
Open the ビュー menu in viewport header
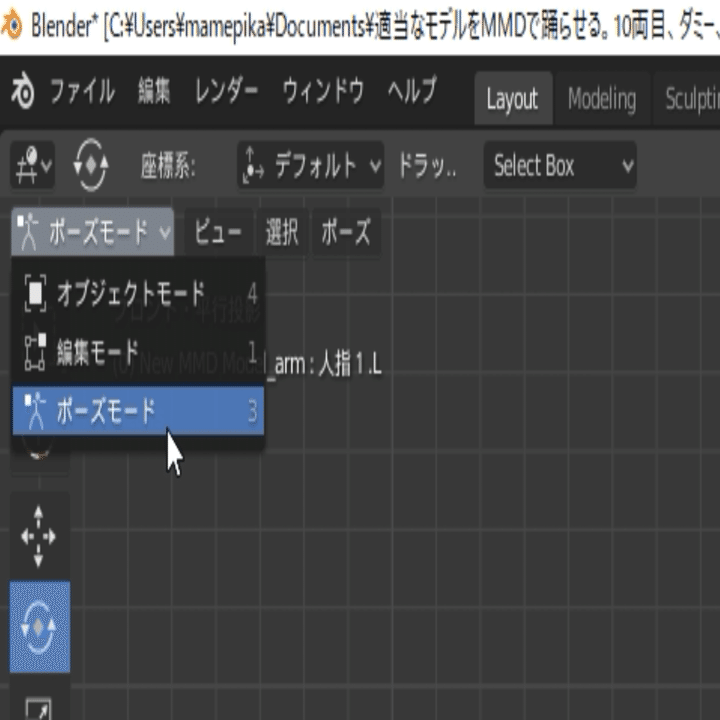[218, 231]
